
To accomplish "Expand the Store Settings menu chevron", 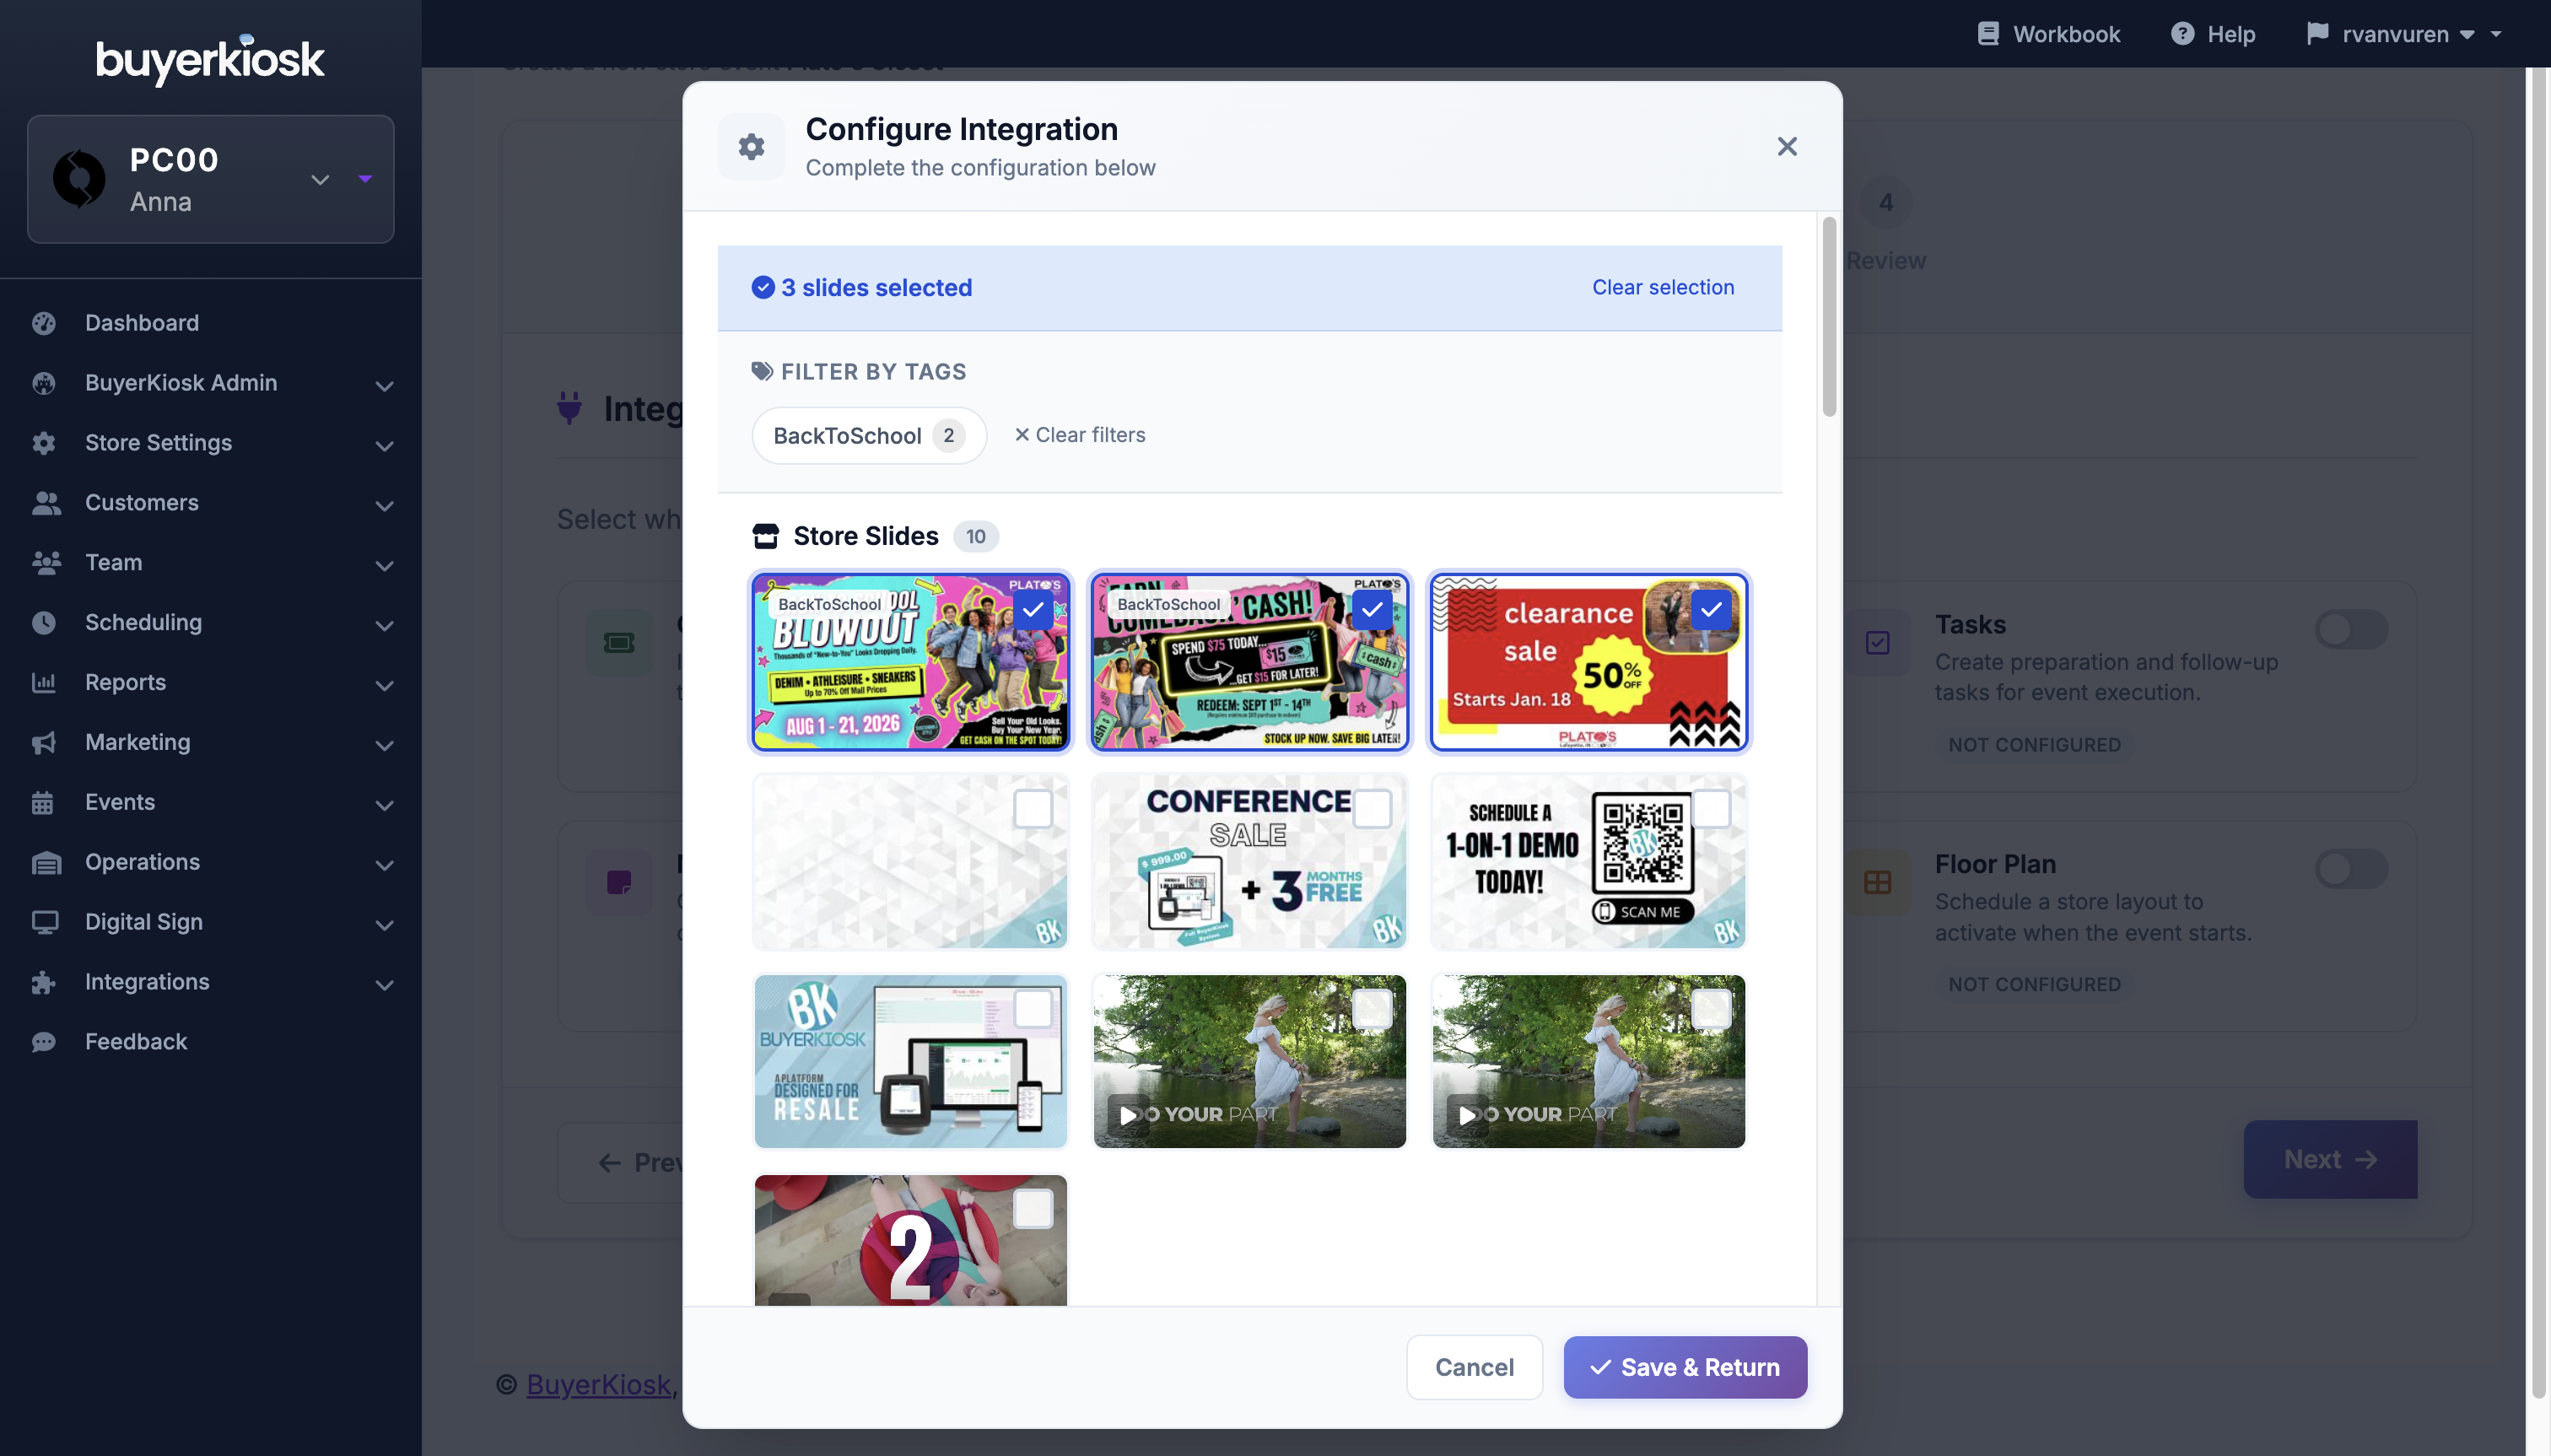I will click(384, 444).
